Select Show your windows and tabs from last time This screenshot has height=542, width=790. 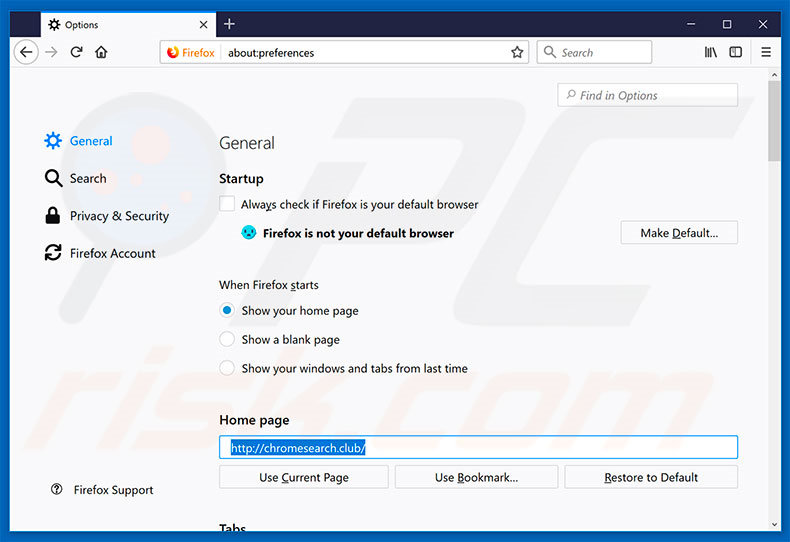click(227, 368)
